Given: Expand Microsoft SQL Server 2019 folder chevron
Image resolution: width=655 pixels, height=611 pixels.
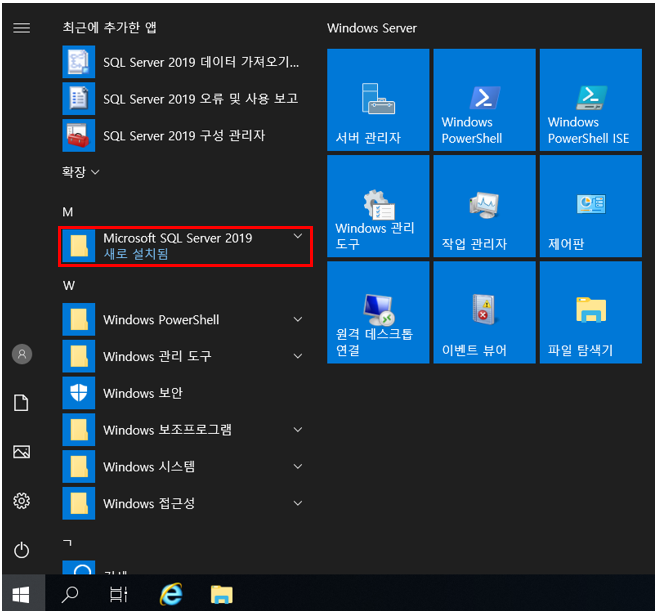Looking at the screenshot, I should click(298, 236).
